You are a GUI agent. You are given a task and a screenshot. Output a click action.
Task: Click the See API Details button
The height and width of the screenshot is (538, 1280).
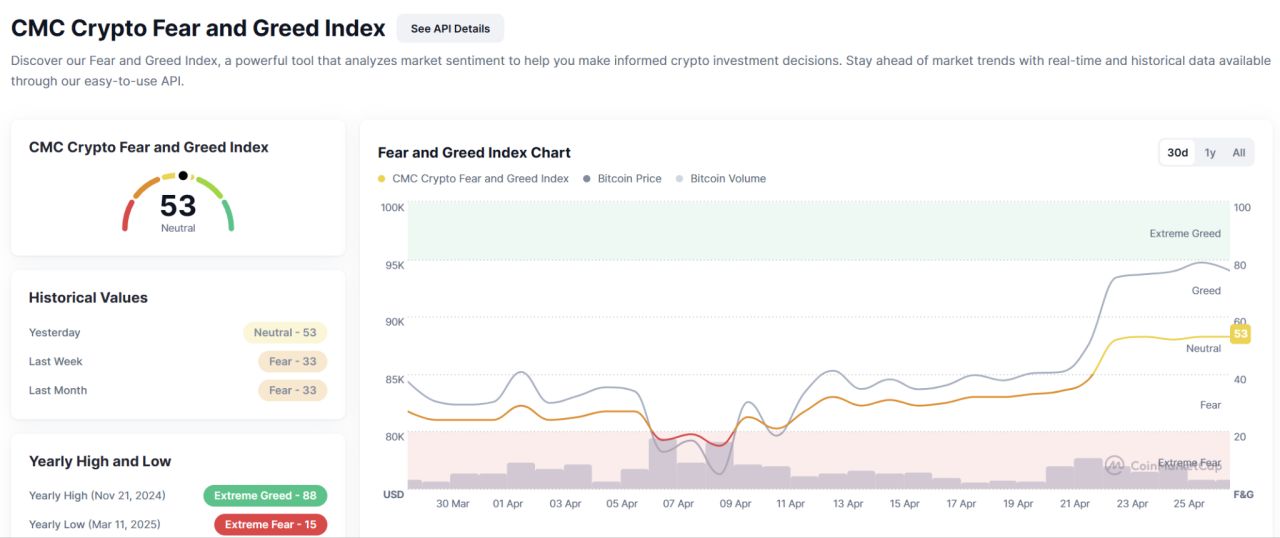[x=450, y=28]
